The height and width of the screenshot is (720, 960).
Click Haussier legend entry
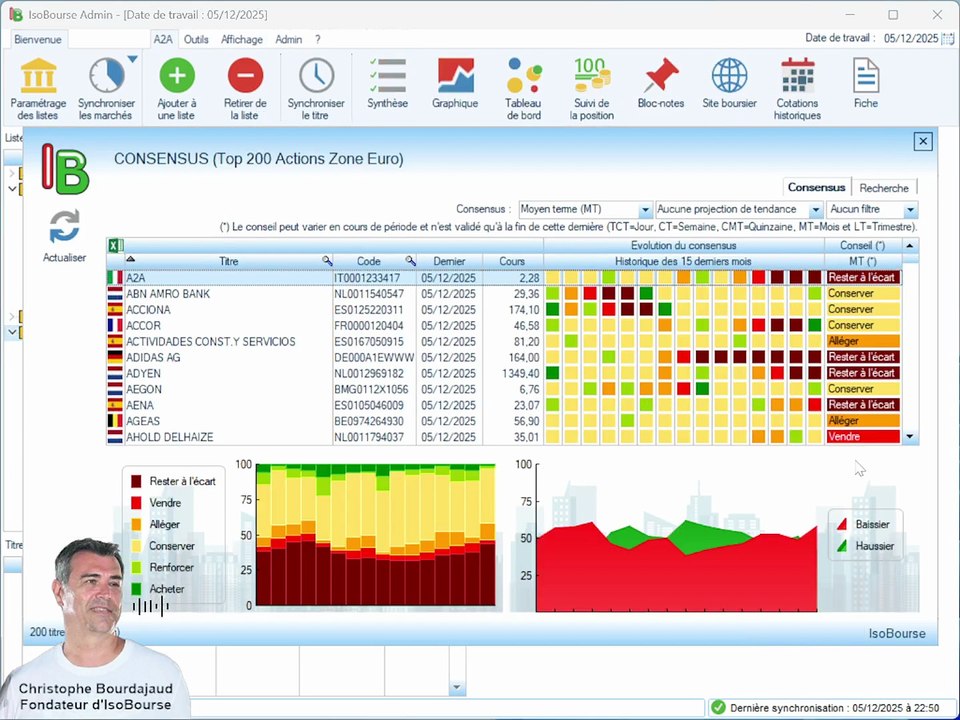click(865, 546)
